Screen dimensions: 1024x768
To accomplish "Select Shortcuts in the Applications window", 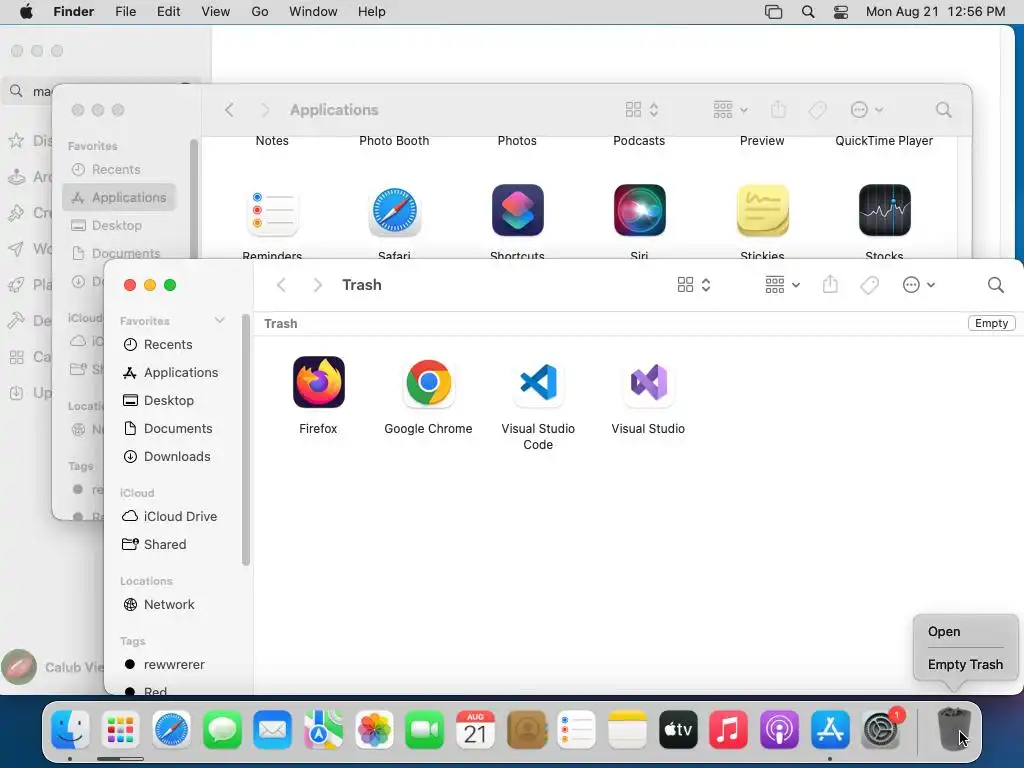I will 517,210.
